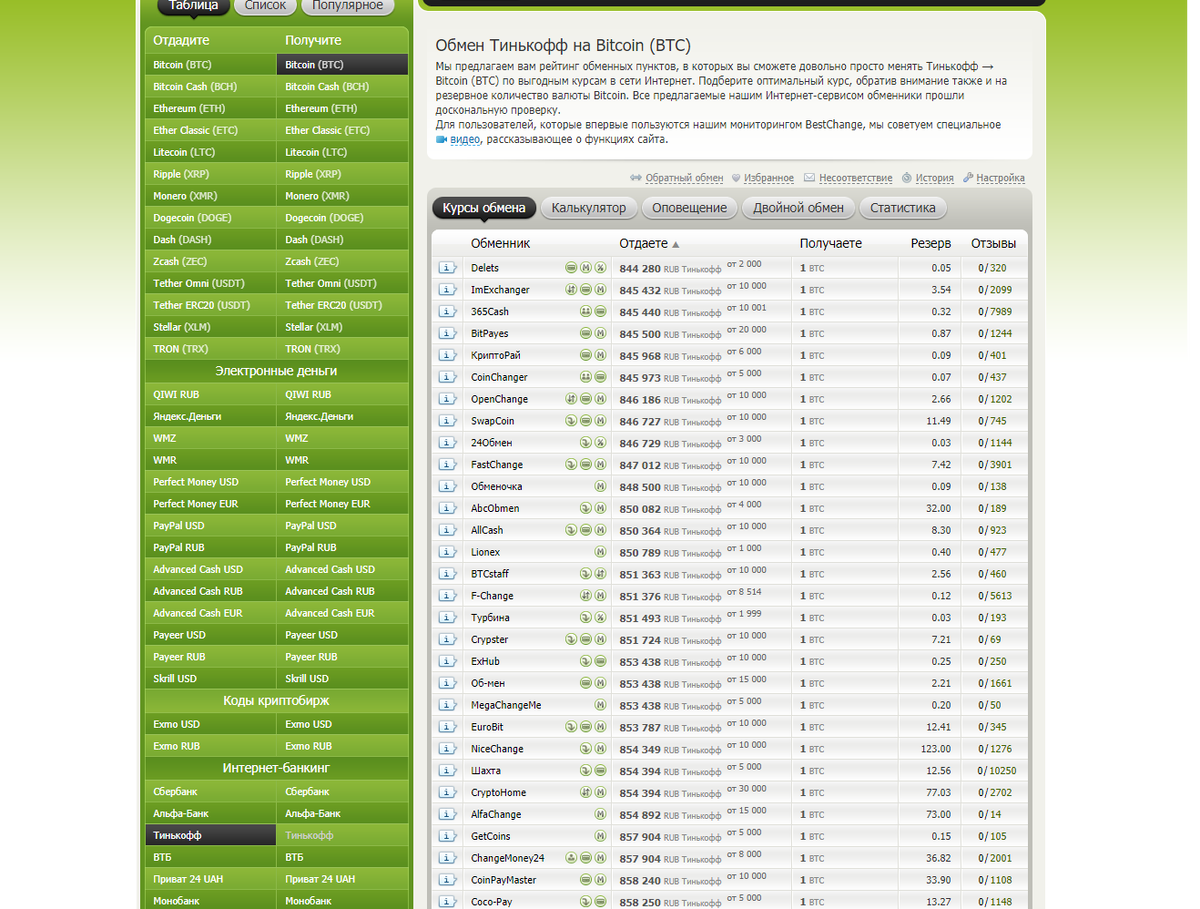Screen dimensions: 1200x909
Task: Select QIWI RUB in Отдадите column
Action: click(211, 394)
